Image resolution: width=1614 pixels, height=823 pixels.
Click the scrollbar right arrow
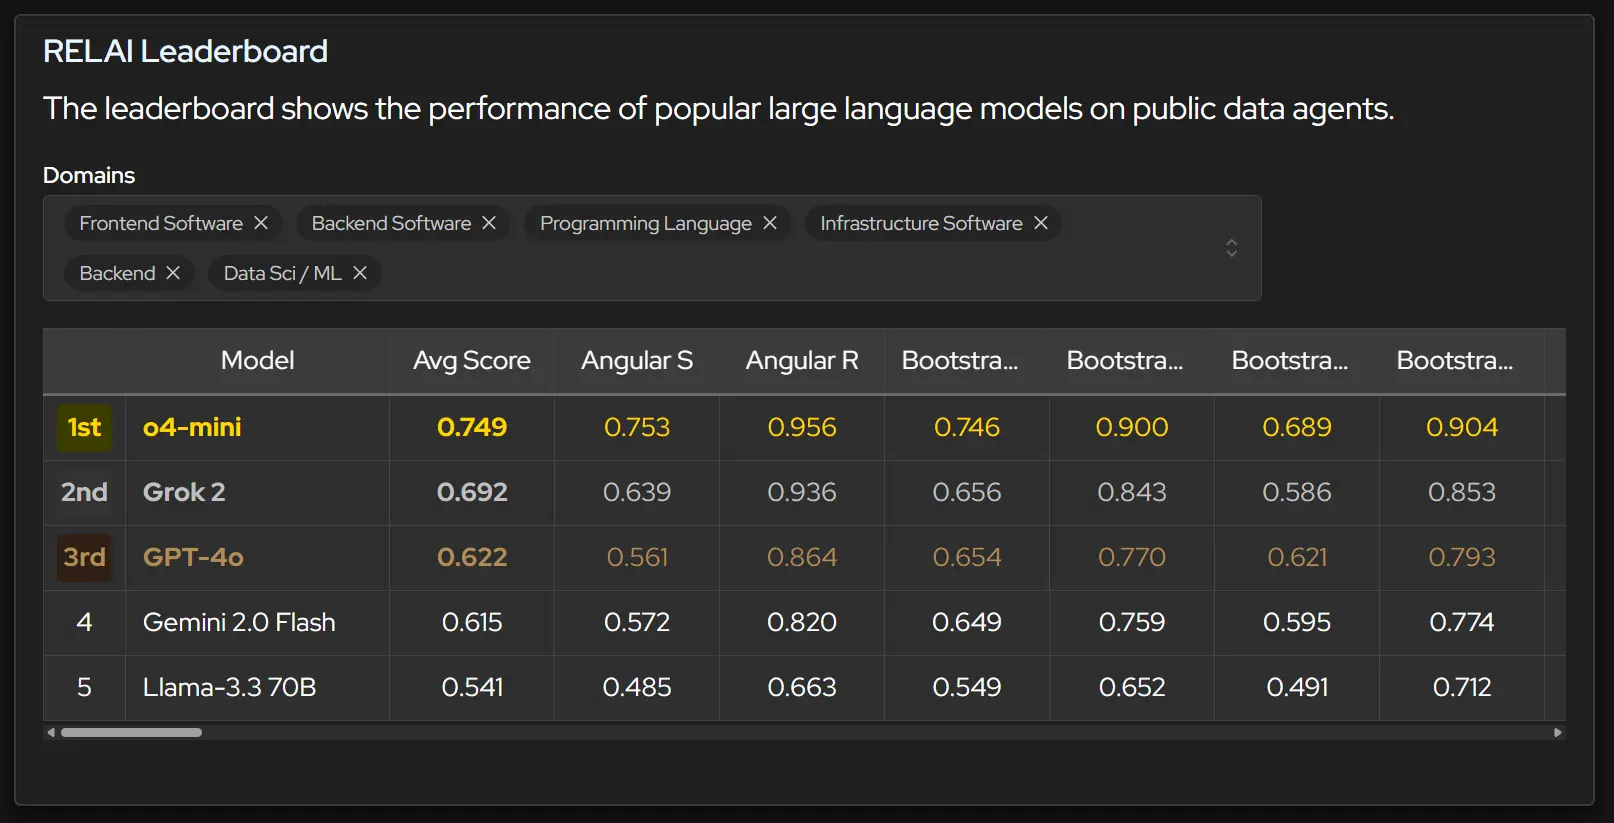pos(1557,732)
